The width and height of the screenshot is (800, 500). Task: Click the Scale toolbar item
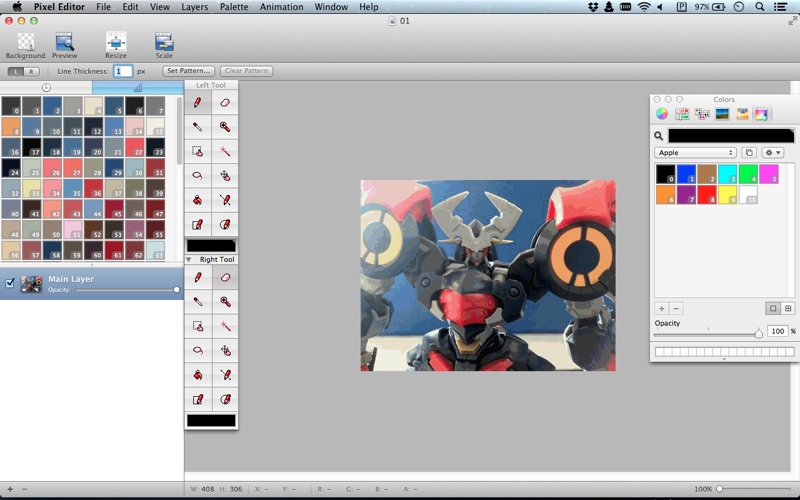(x=164, y=45)
